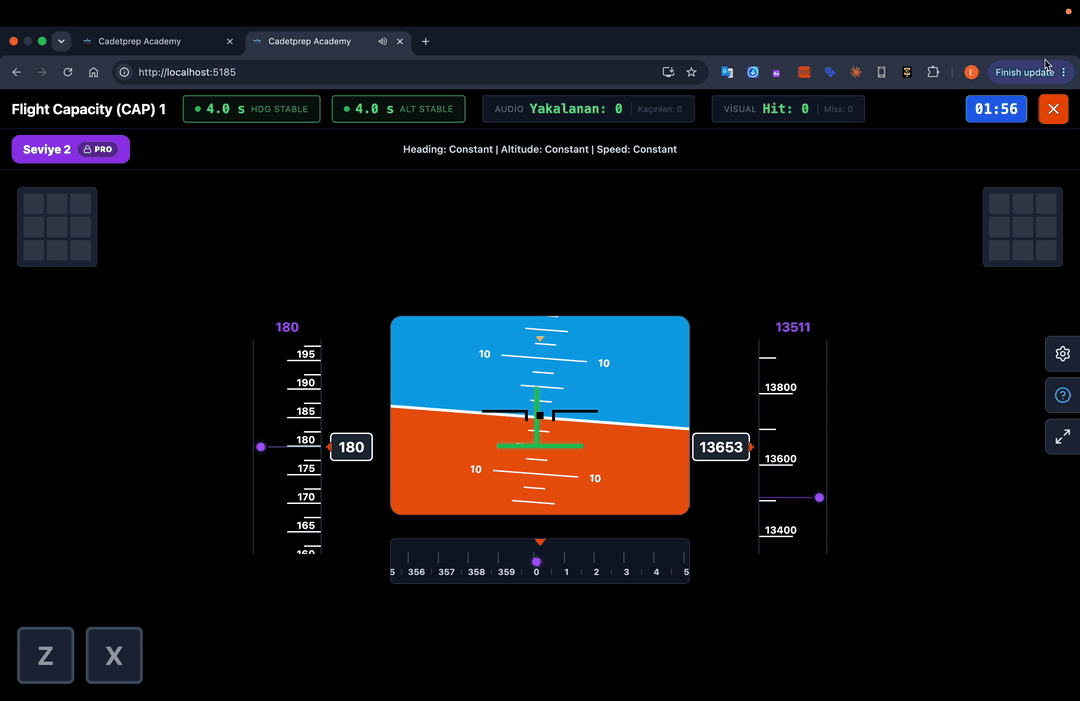The image size is (1080, 701).
Task: Toggle fullscreen with the expand arrows icon
Action: 1062,437
